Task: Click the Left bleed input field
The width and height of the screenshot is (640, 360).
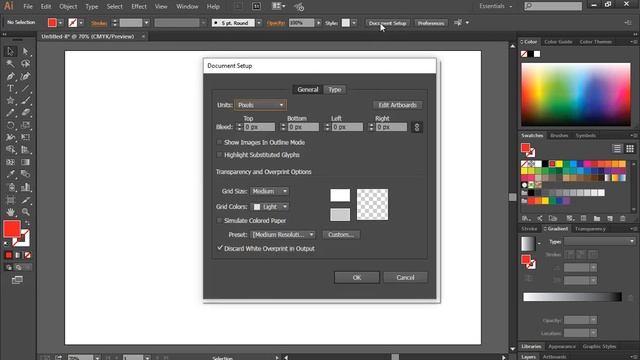Action: pyautogui.click(x=347, y=127)
